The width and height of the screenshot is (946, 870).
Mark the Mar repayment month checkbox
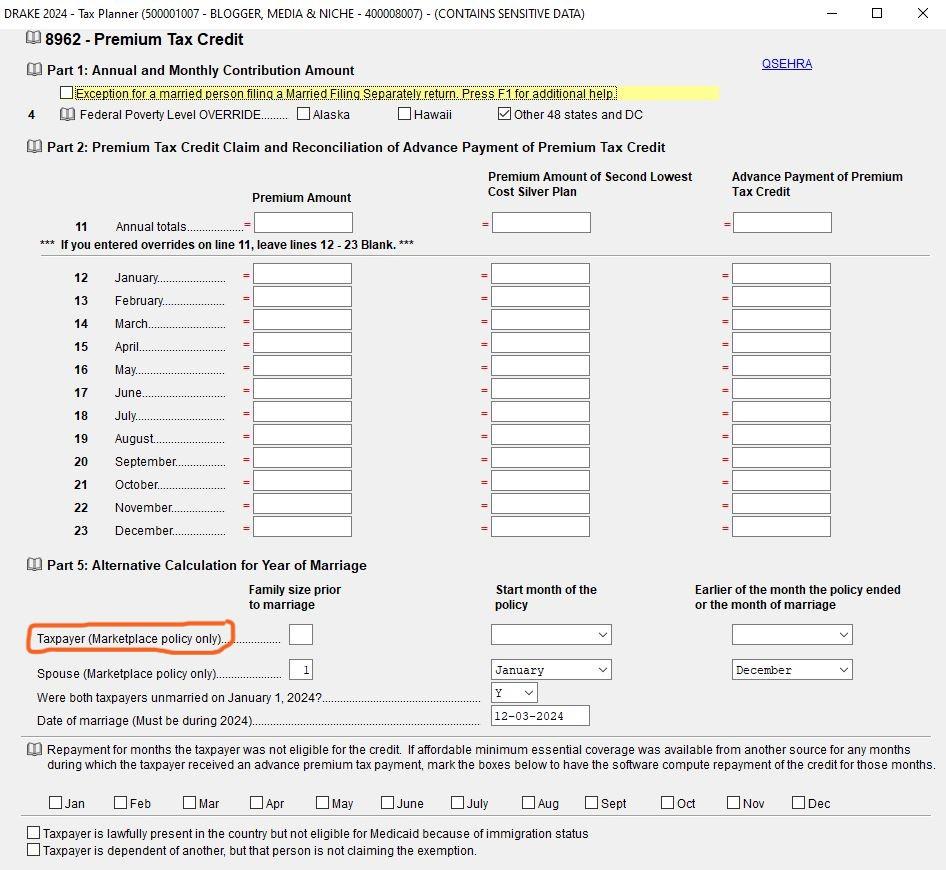189,802
